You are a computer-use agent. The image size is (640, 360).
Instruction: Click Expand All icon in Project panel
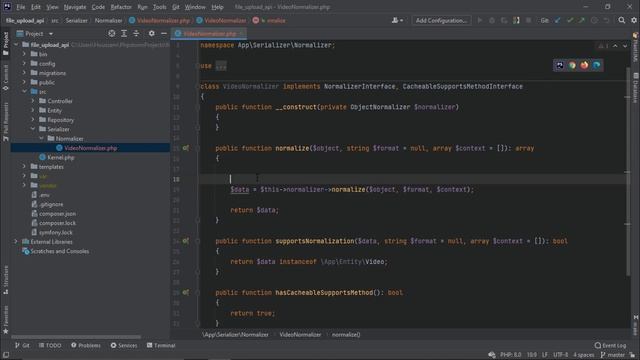124,33
